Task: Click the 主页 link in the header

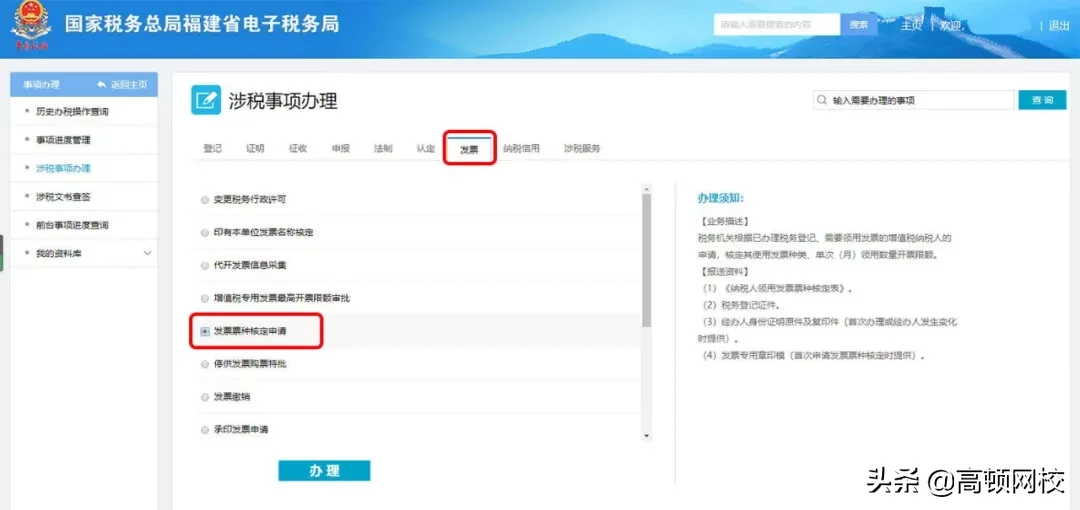Action: point(911,25)
